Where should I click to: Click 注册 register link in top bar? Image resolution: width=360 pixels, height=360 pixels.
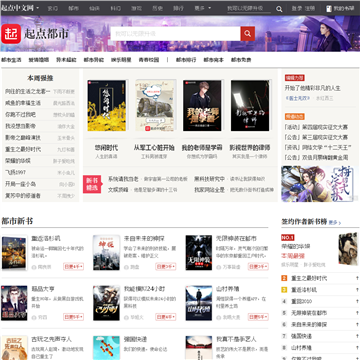pyautogui.click(x=310, y=8)
